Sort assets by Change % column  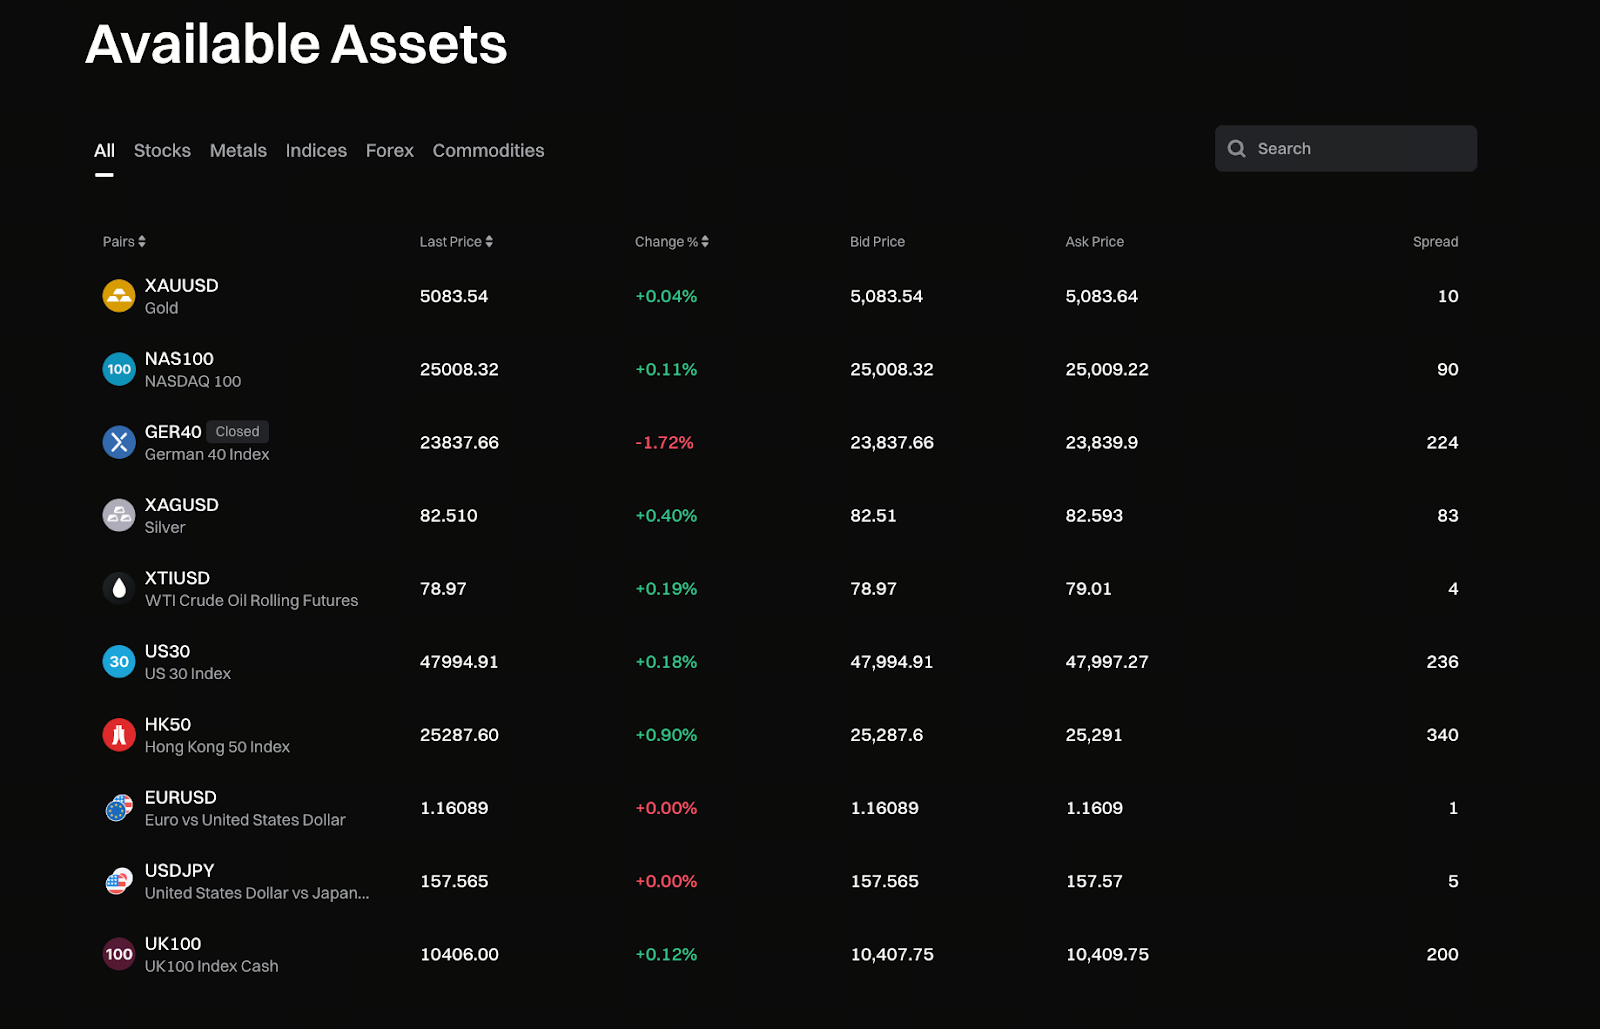click(671, 242)
